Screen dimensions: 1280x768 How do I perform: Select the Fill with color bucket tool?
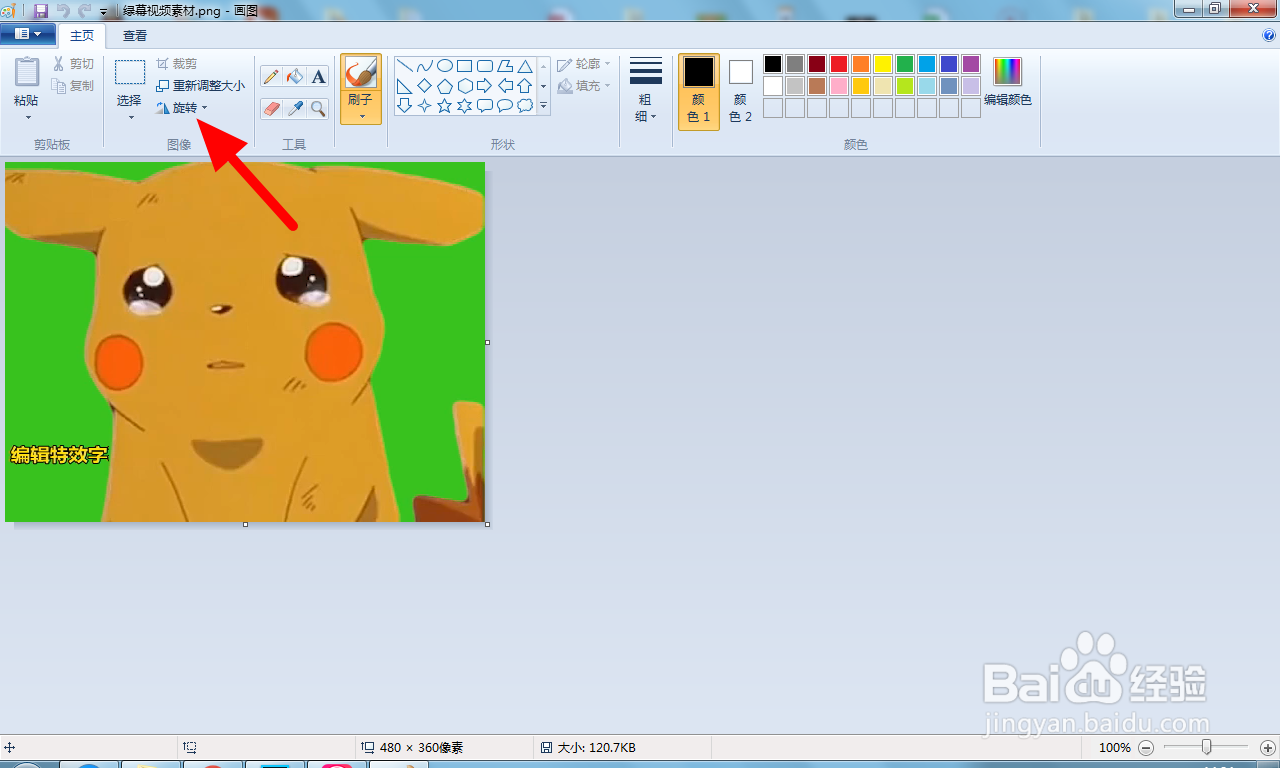[x=295, y=77]
